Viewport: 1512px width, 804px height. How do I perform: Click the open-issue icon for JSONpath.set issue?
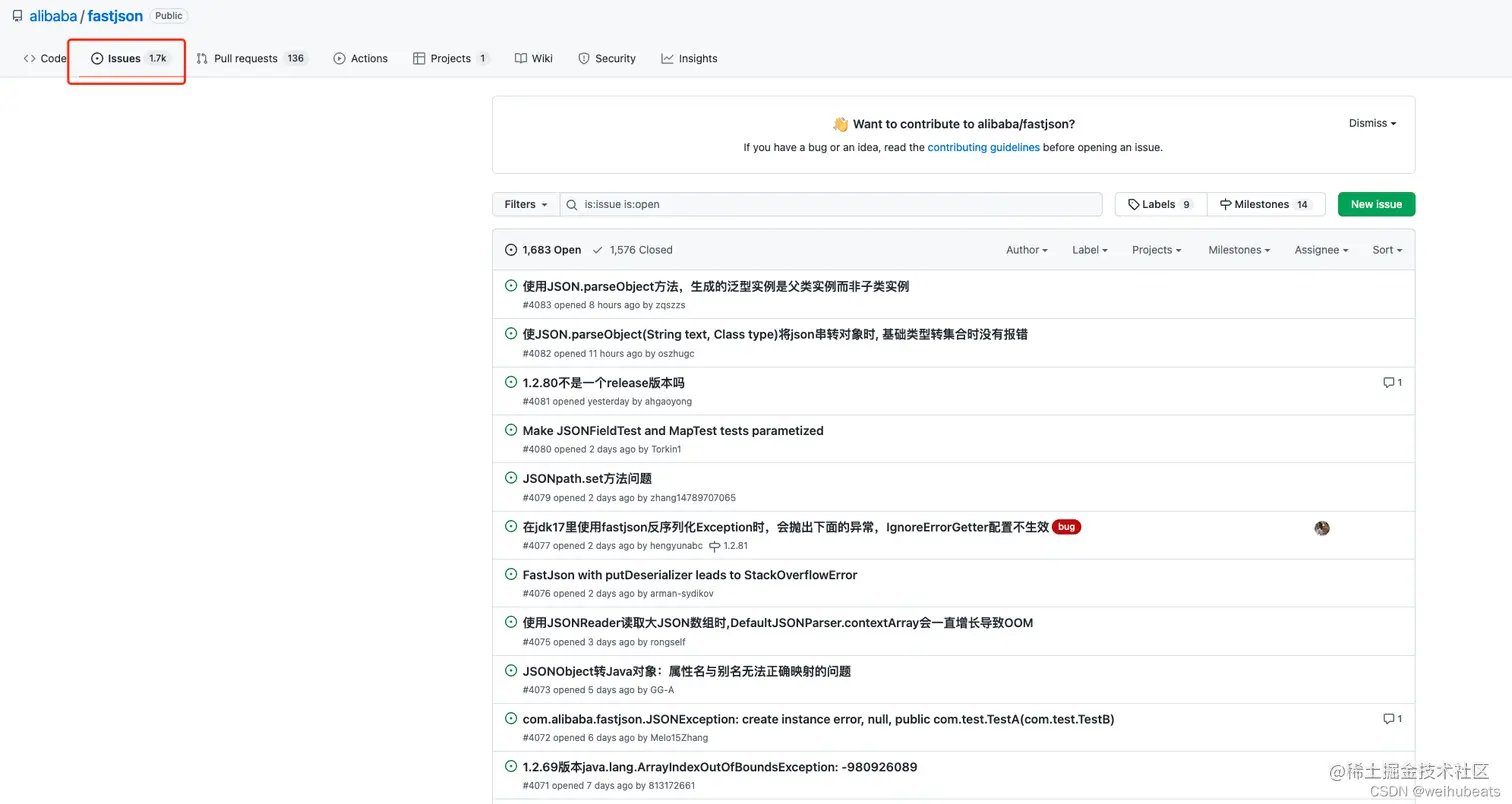click(x=511, y=478)
